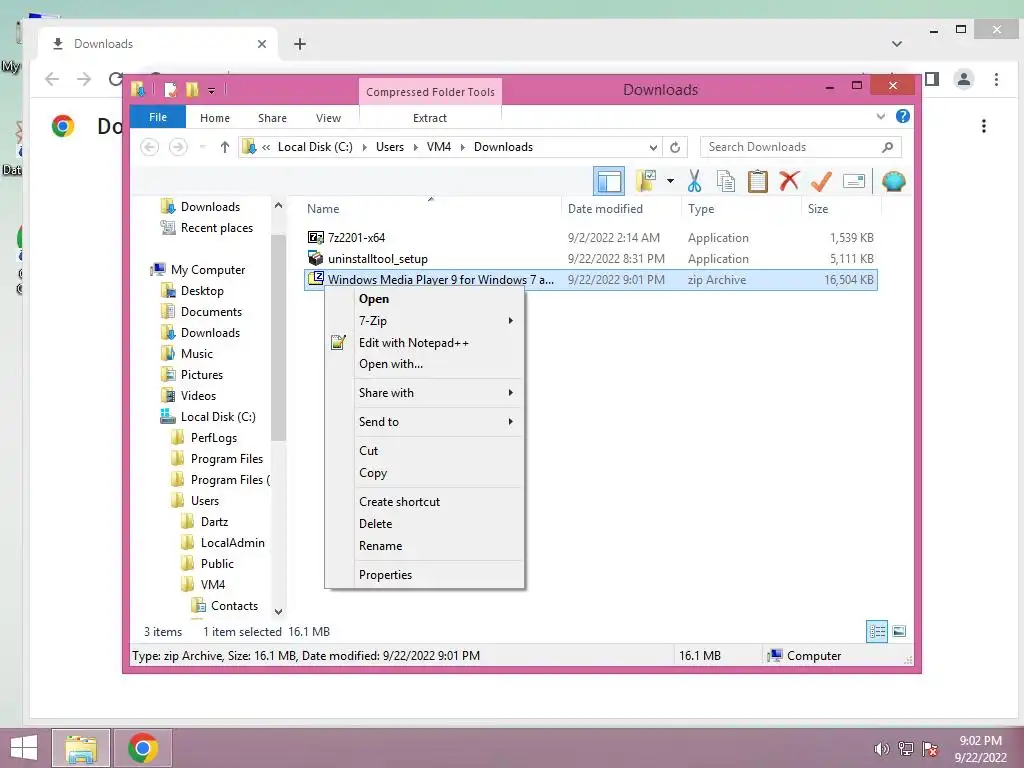Switch to large icons view in status bar

(899, 631)
